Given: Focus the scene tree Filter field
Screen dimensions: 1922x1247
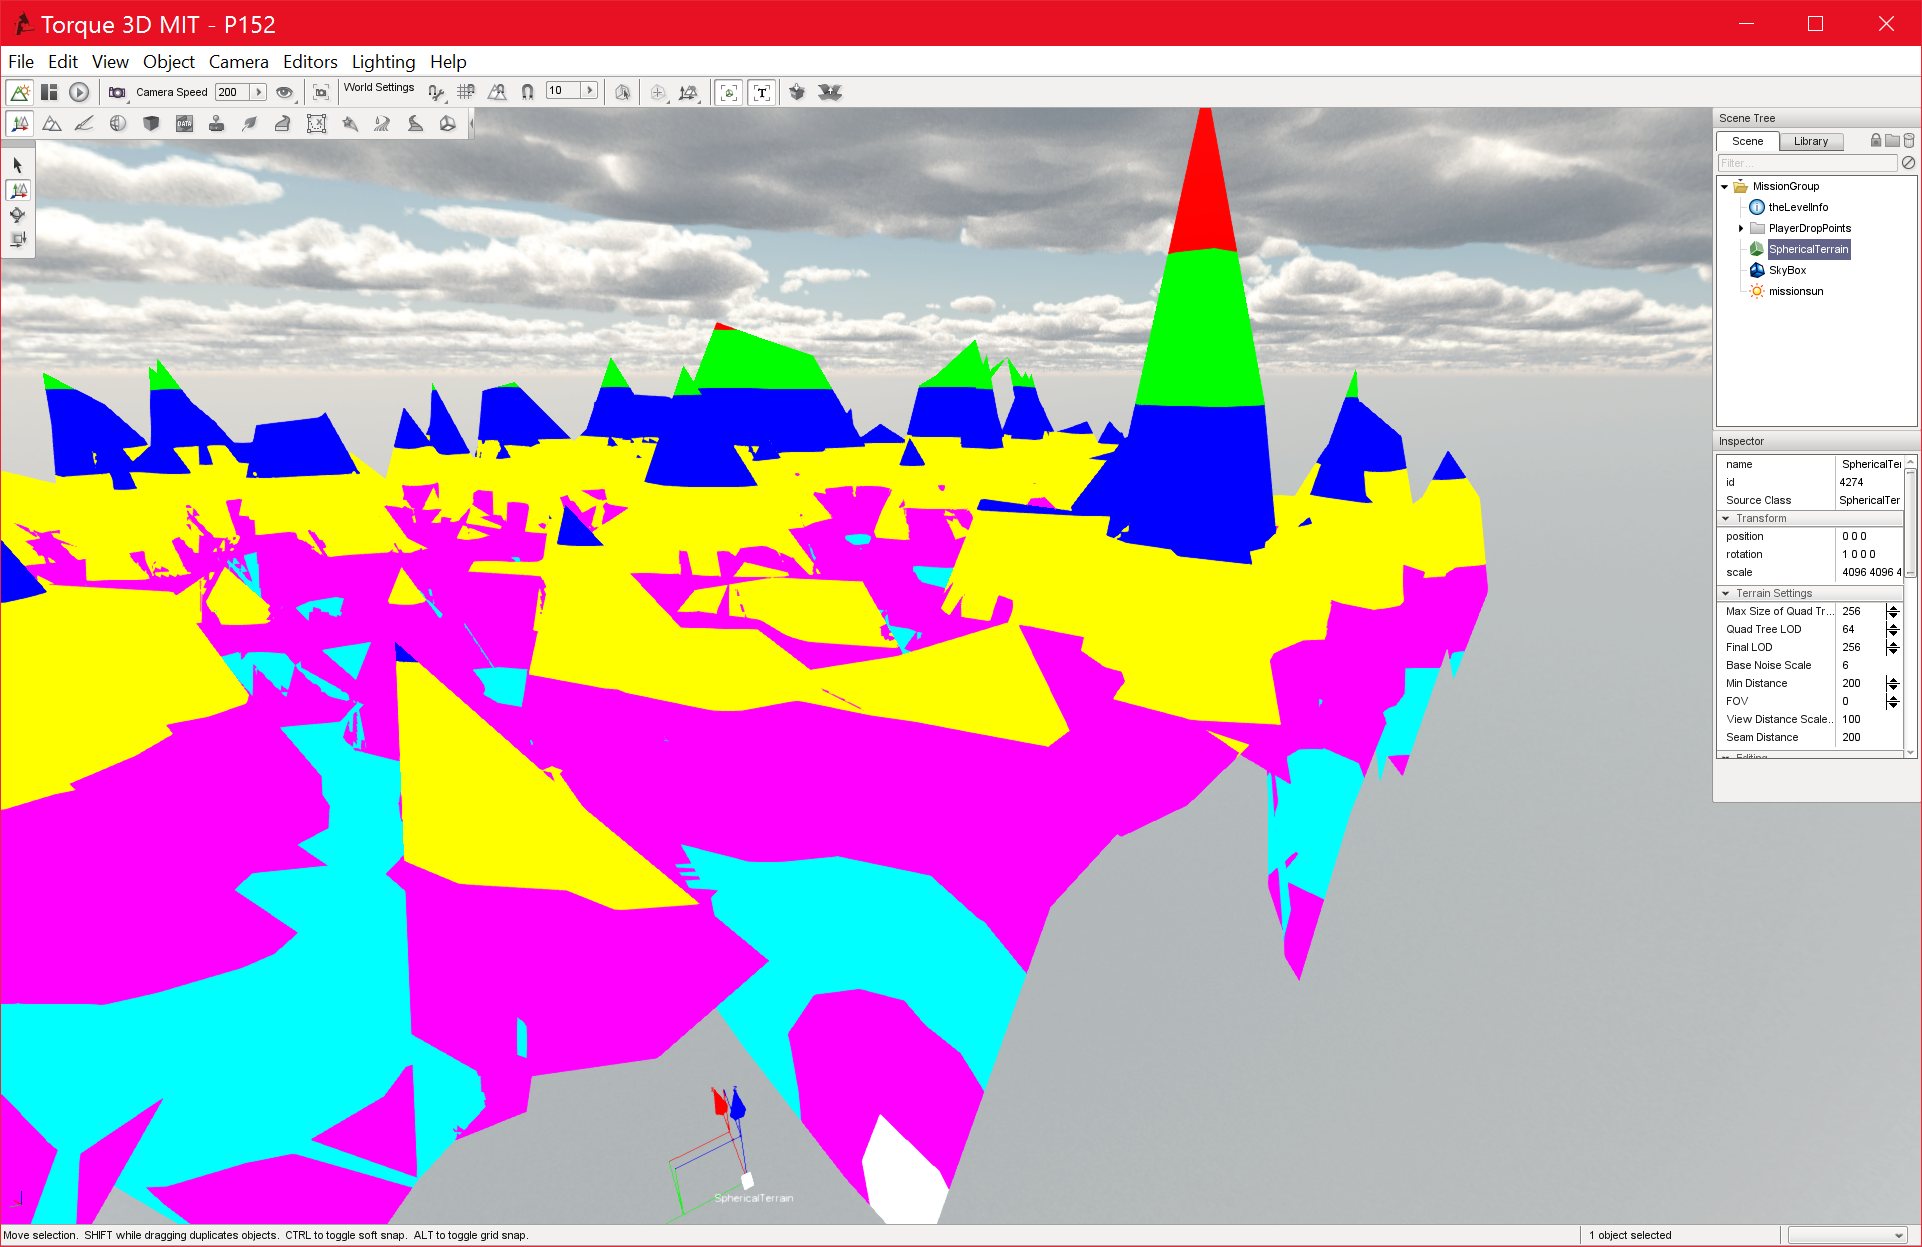Looking at the screenshot, I should click(x=1807, y=163).
